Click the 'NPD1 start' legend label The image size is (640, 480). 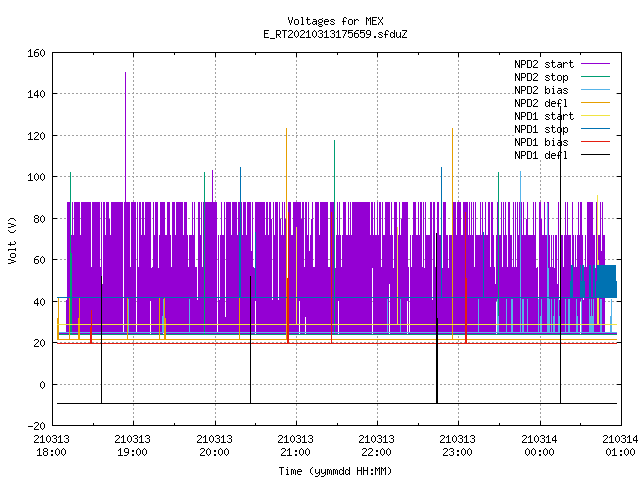click(544, 116)
